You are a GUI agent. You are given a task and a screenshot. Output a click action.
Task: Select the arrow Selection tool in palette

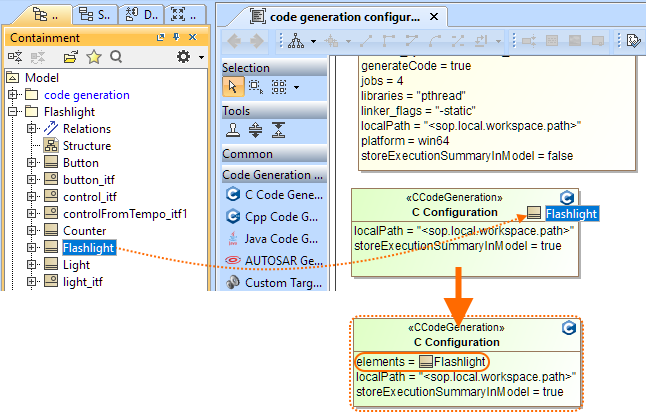pyautogui.click(x=232, y=87)
